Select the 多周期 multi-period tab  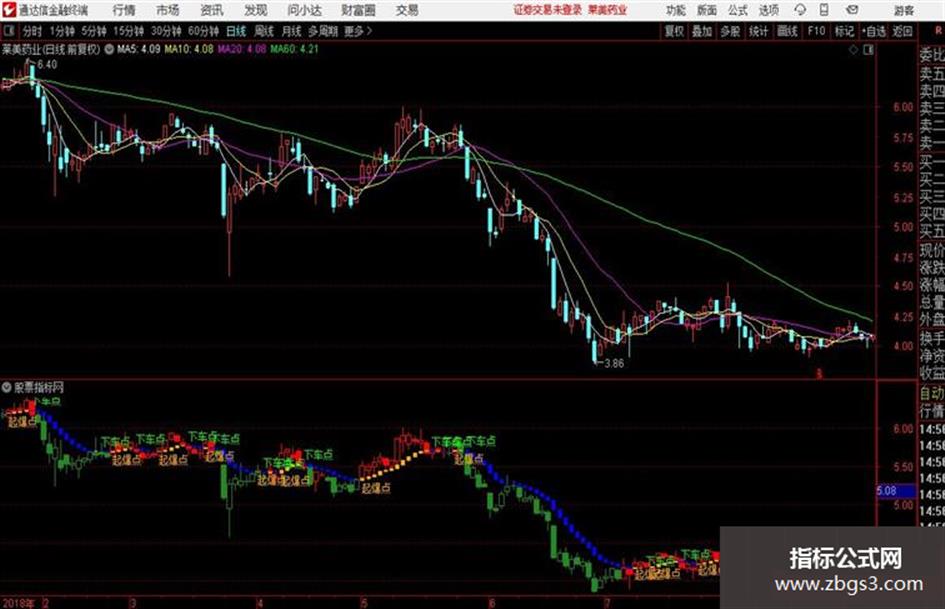[323, 31]
